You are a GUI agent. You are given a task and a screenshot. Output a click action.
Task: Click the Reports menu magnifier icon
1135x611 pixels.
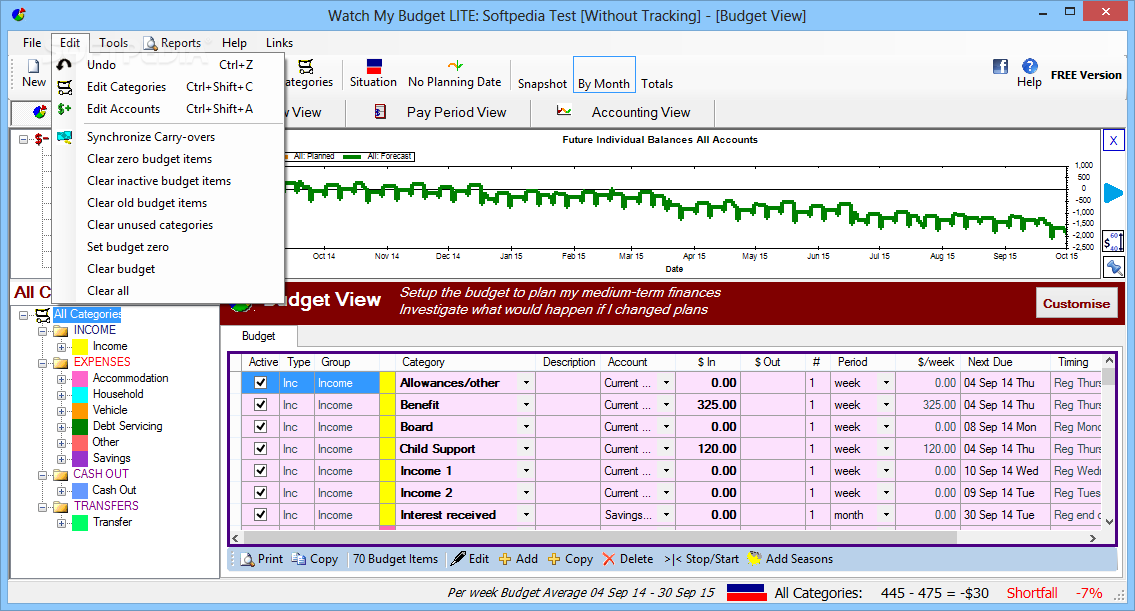[x=151, y=43]
